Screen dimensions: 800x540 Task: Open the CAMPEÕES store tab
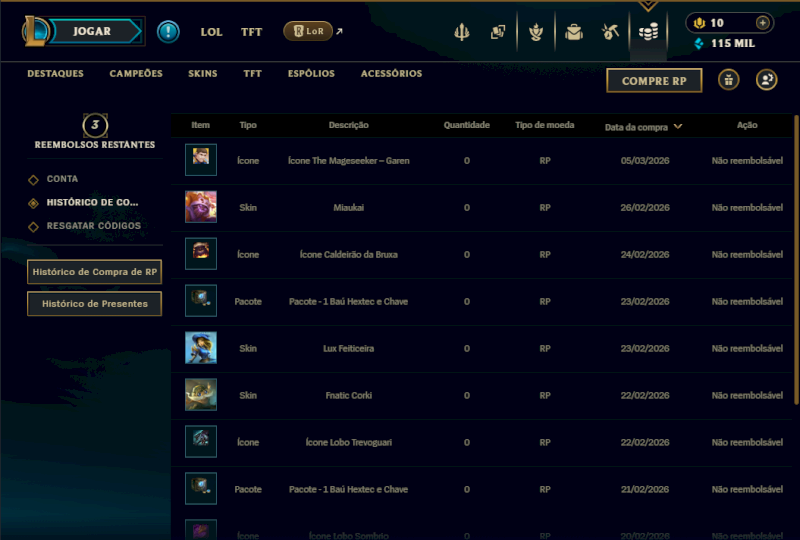(x=136, y=73)
